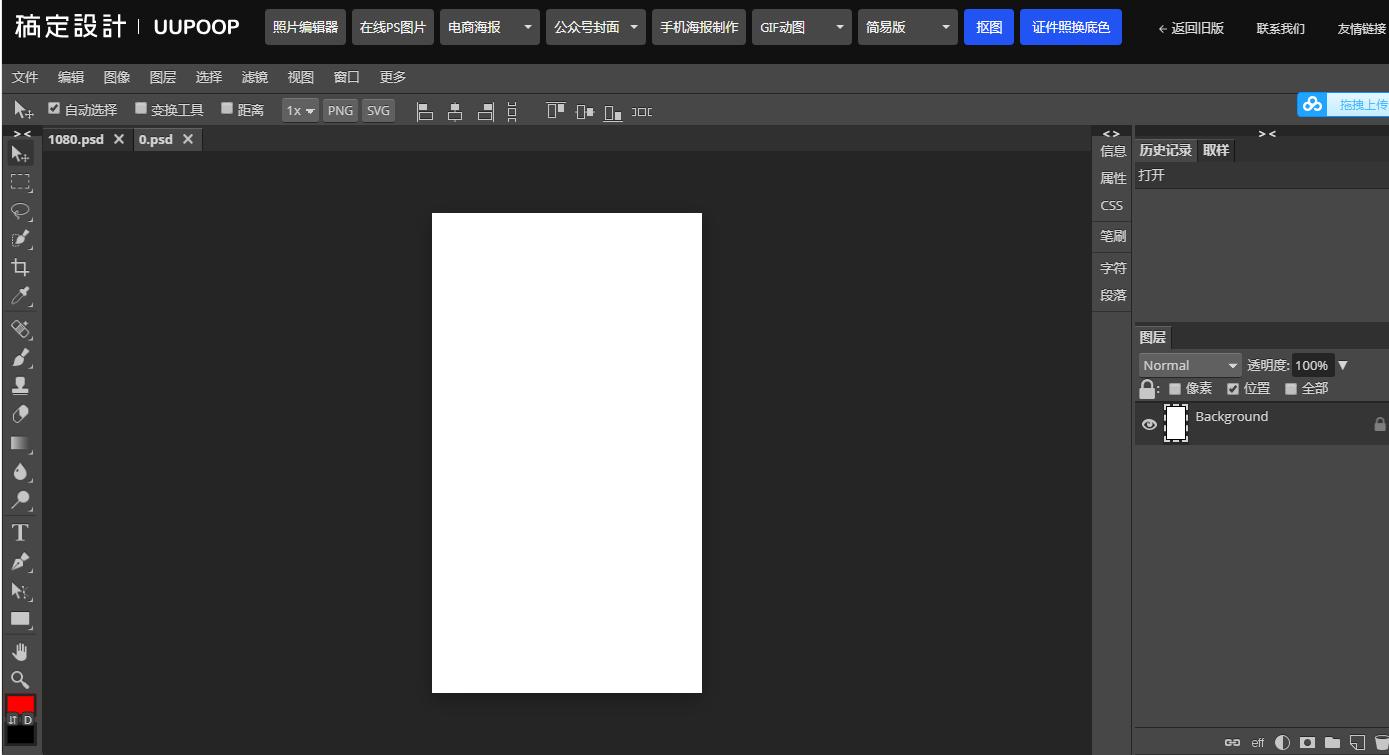Click the 抠图 button

click(x=988, y=27)
